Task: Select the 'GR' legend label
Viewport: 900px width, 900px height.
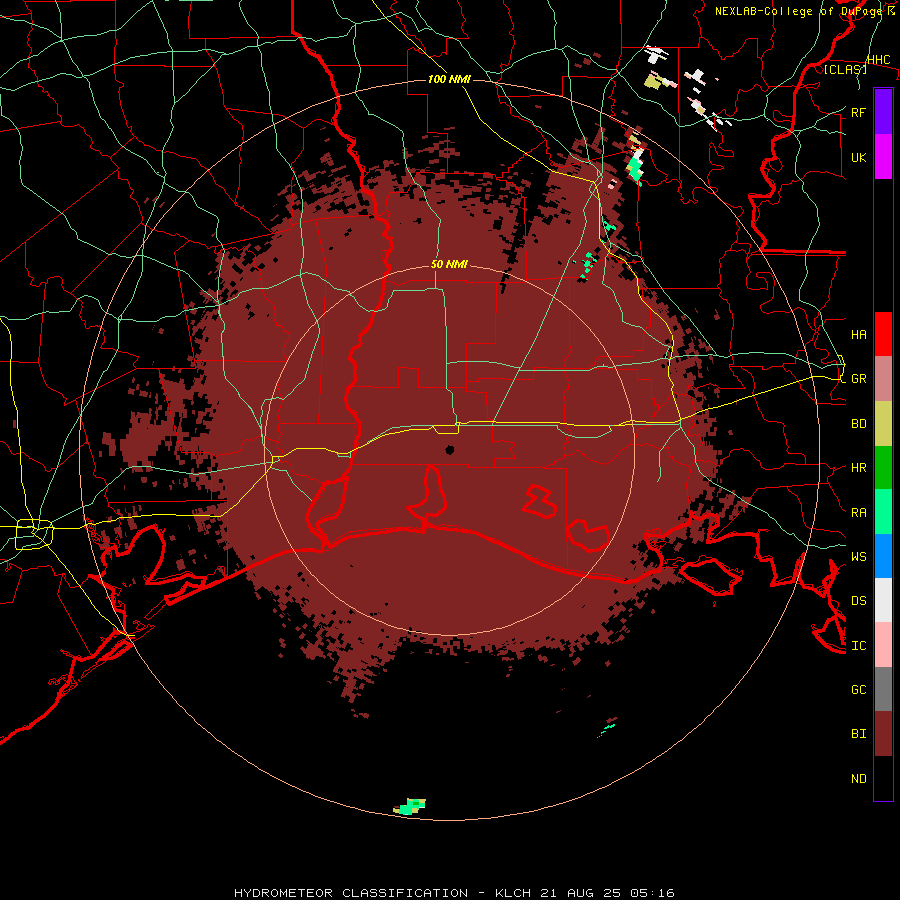Action: [x=859, y=379]
